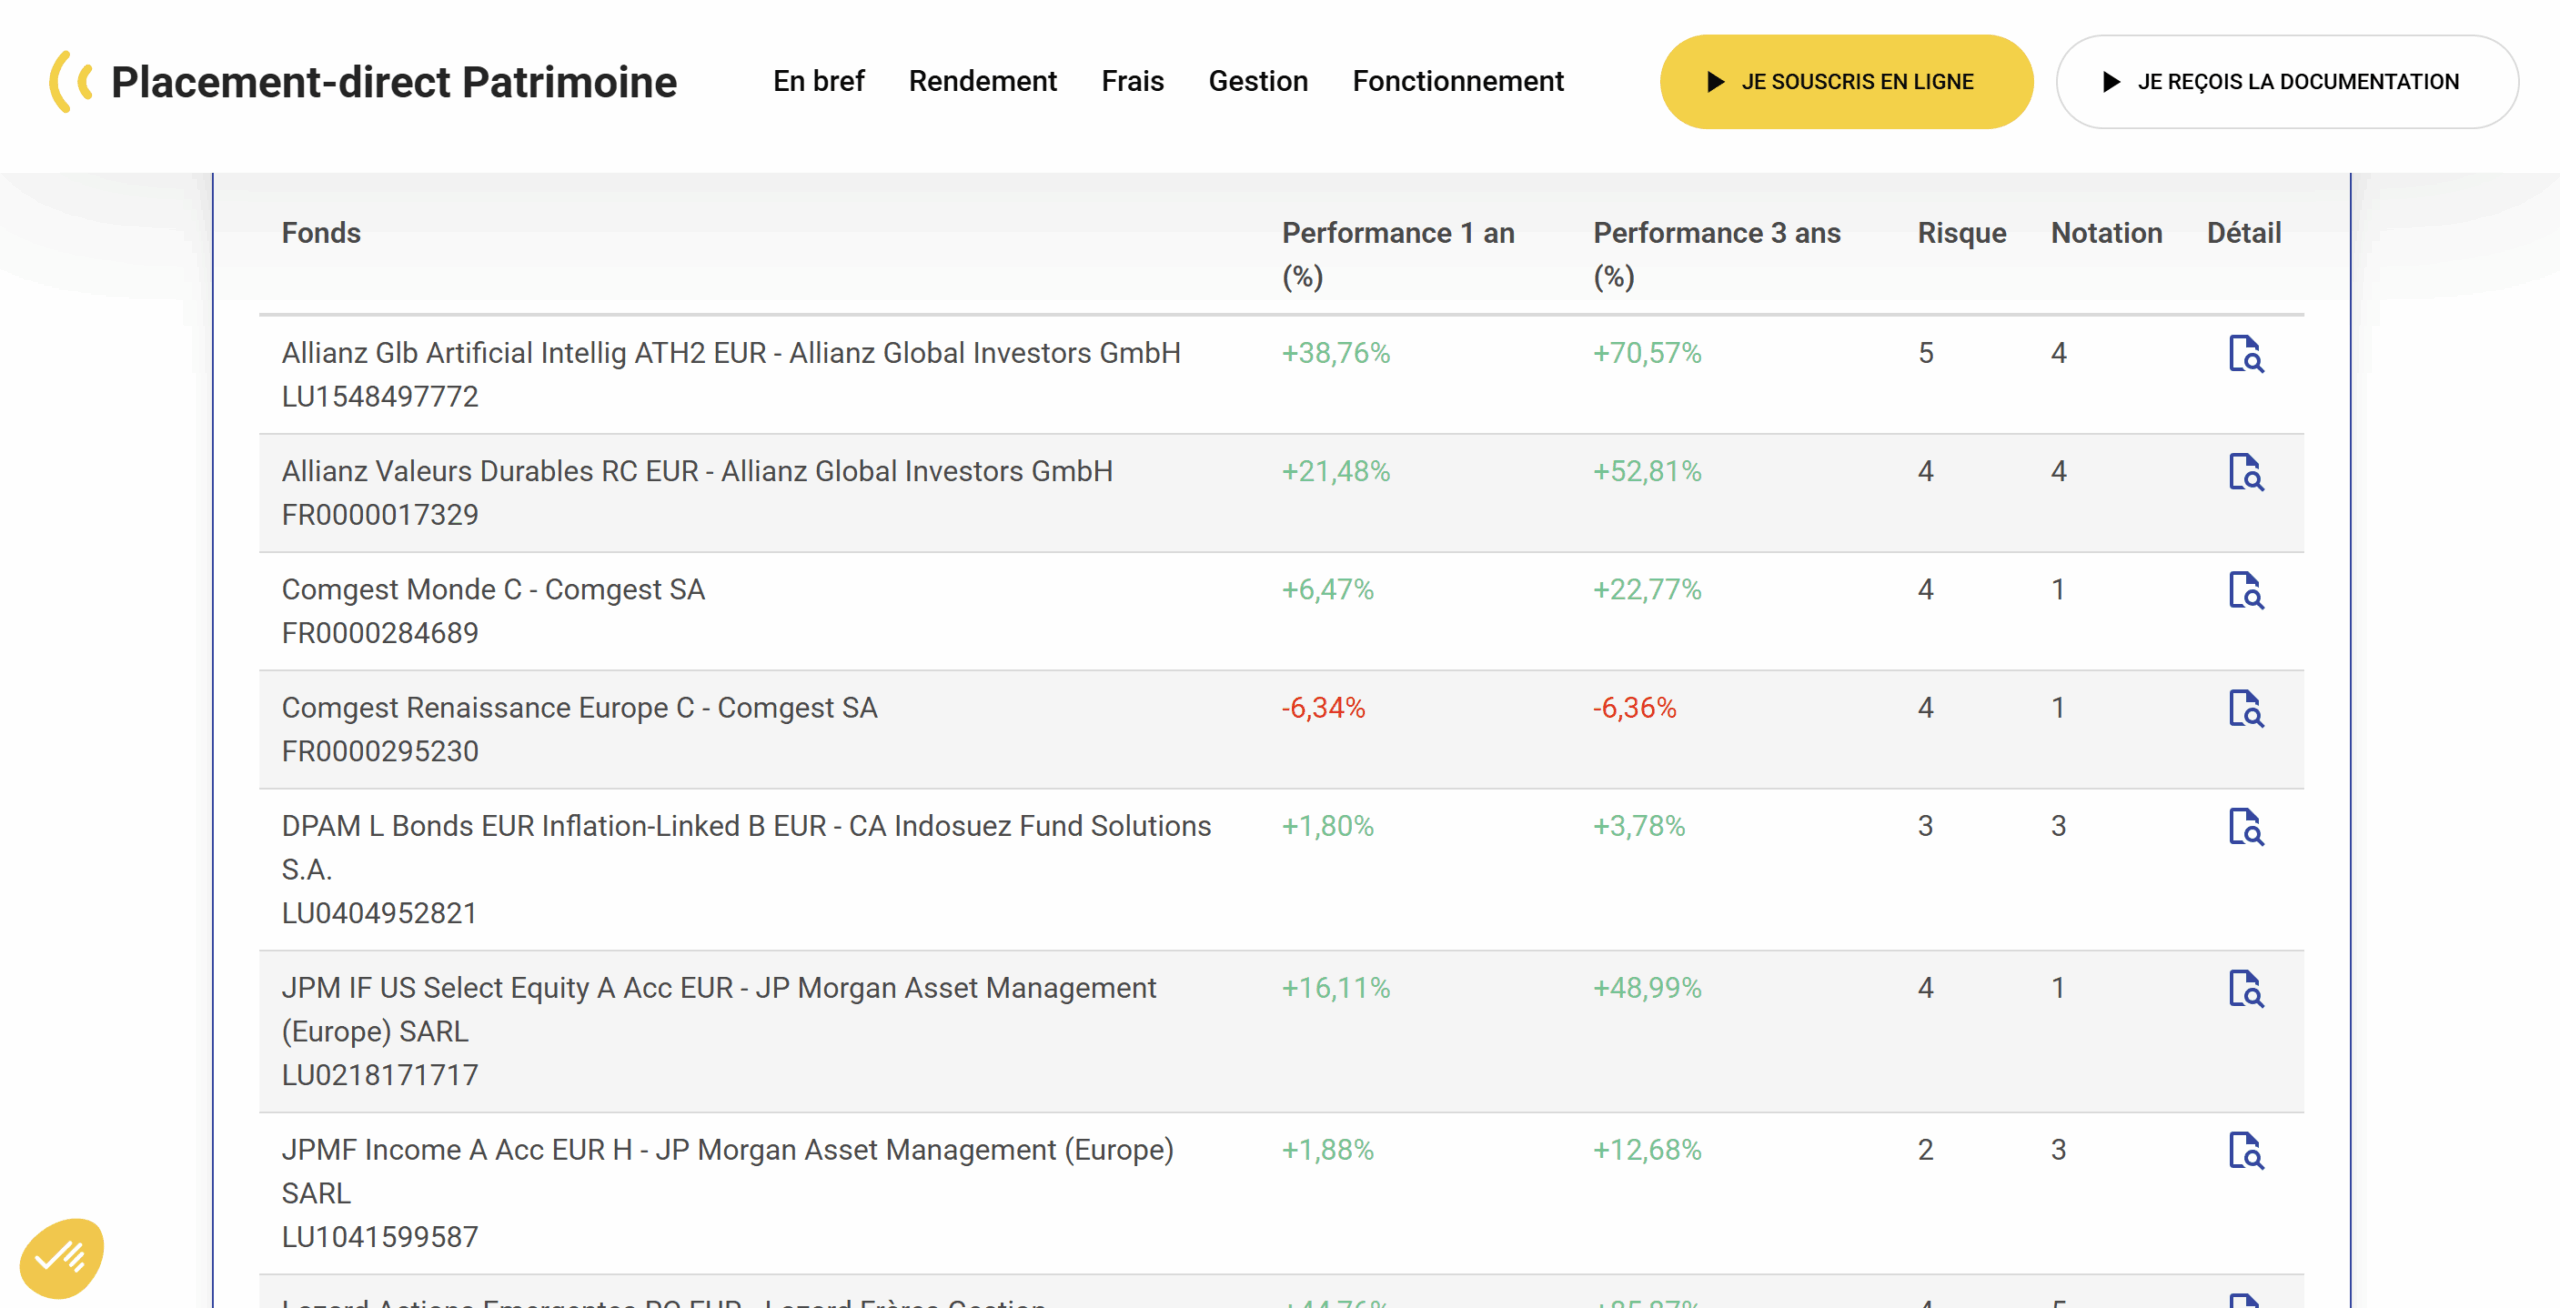Click the Risque column header

[1961, 233]
